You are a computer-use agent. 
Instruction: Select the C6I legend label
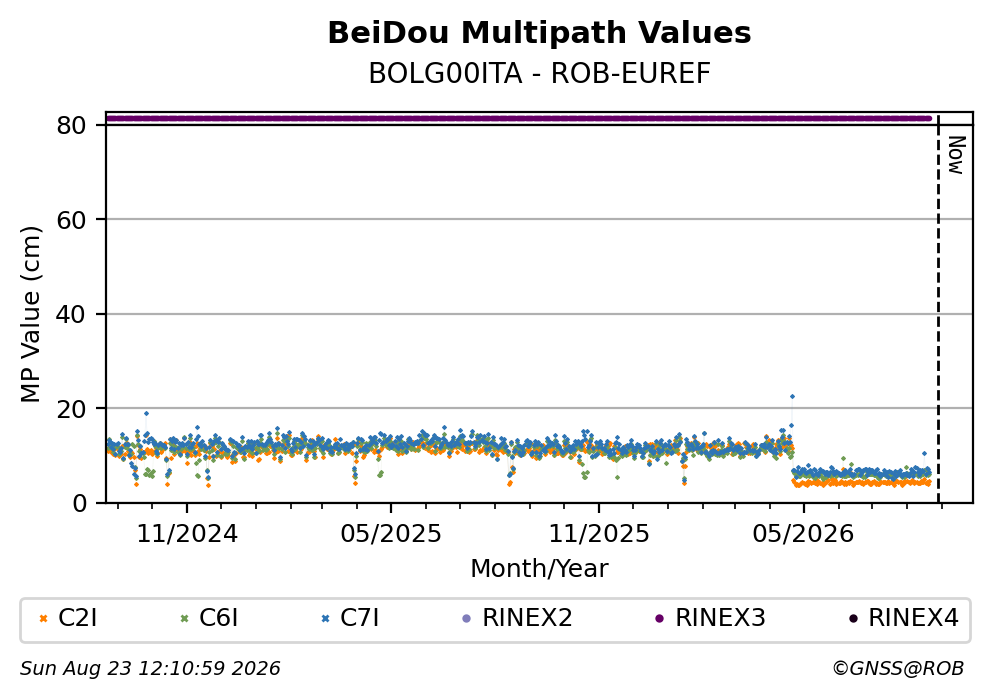(218, 618)
